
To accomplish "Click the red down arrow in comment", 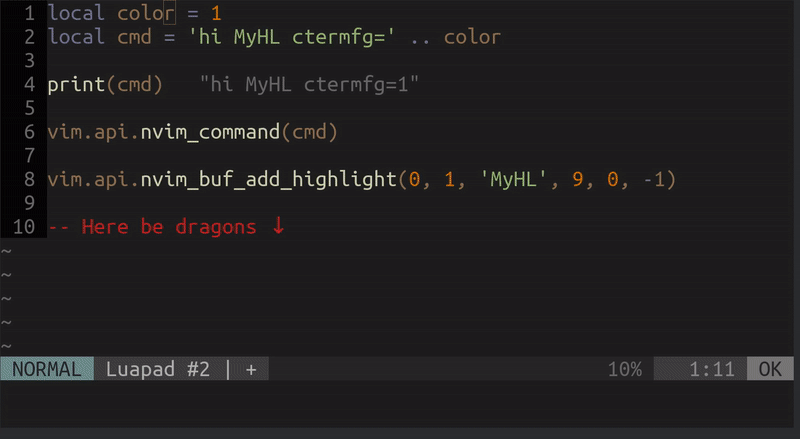I will [x=278, y=225].
